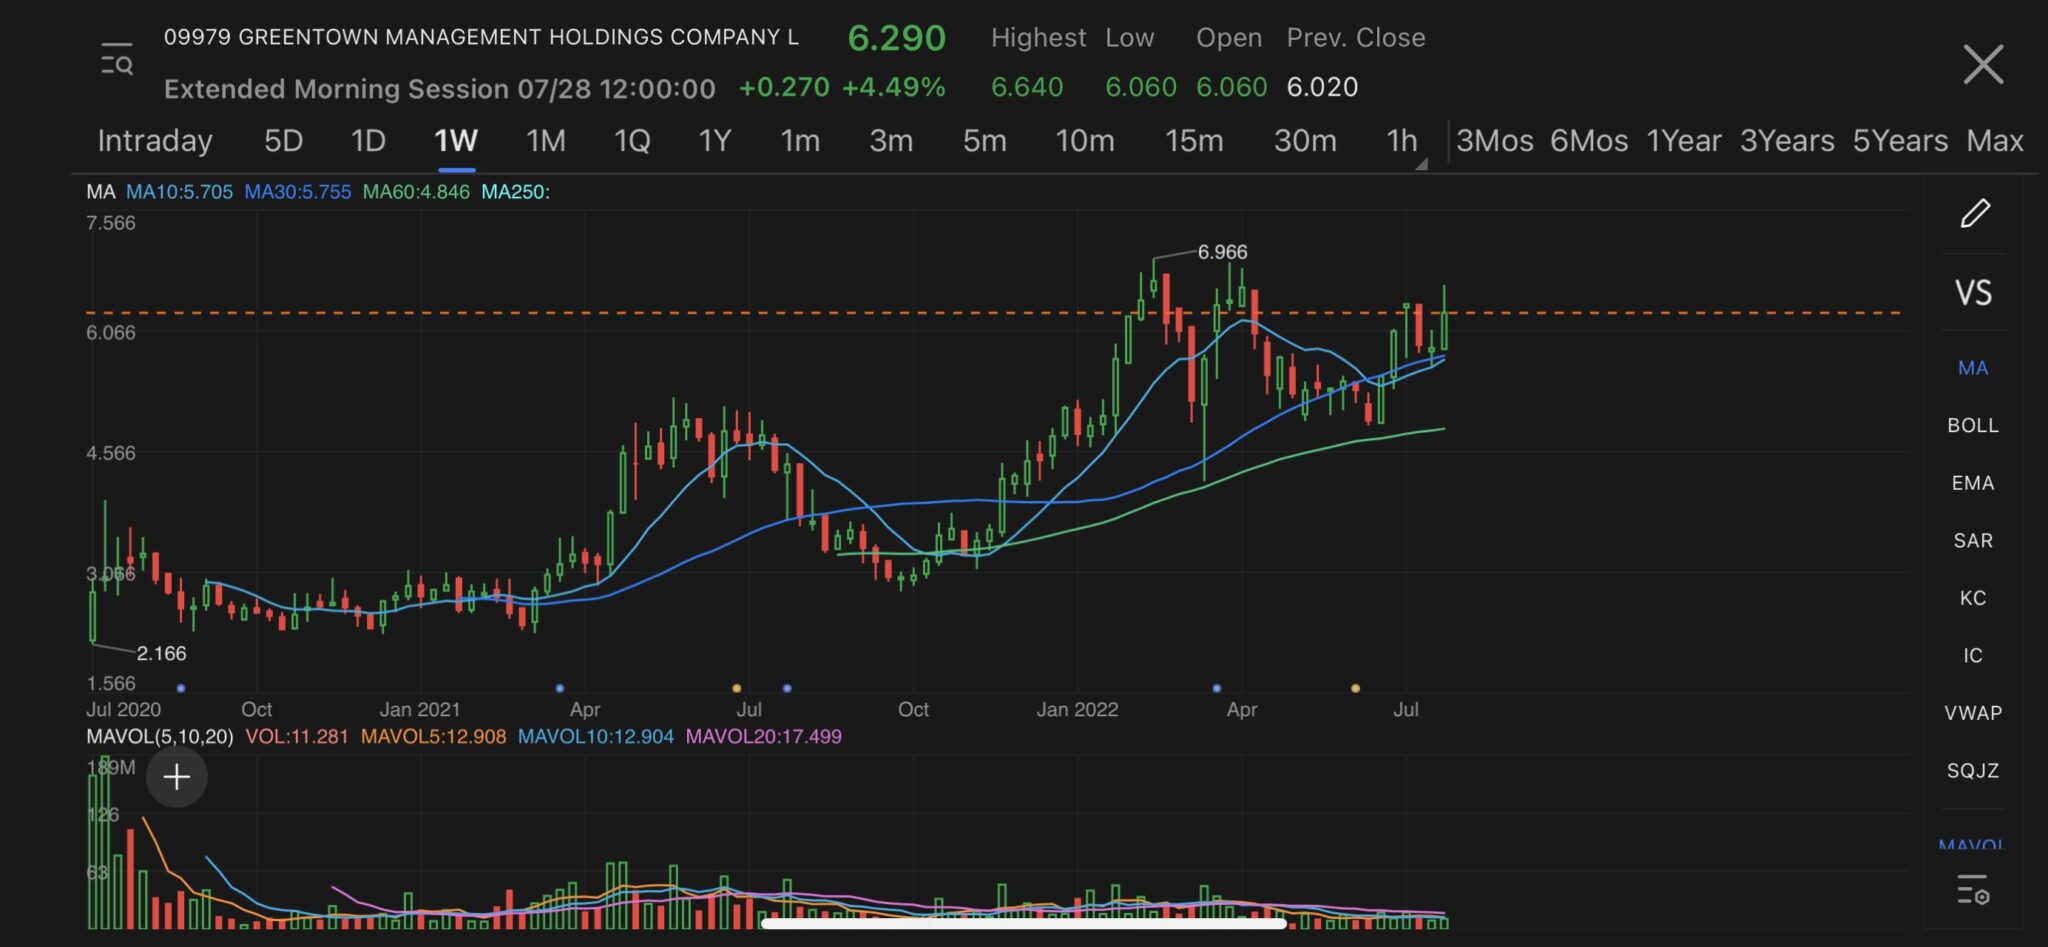This screenshot has width=2048, height=947.
Task: Expand the minute intervals dropdown triangle
Action: pos(1420,163)
